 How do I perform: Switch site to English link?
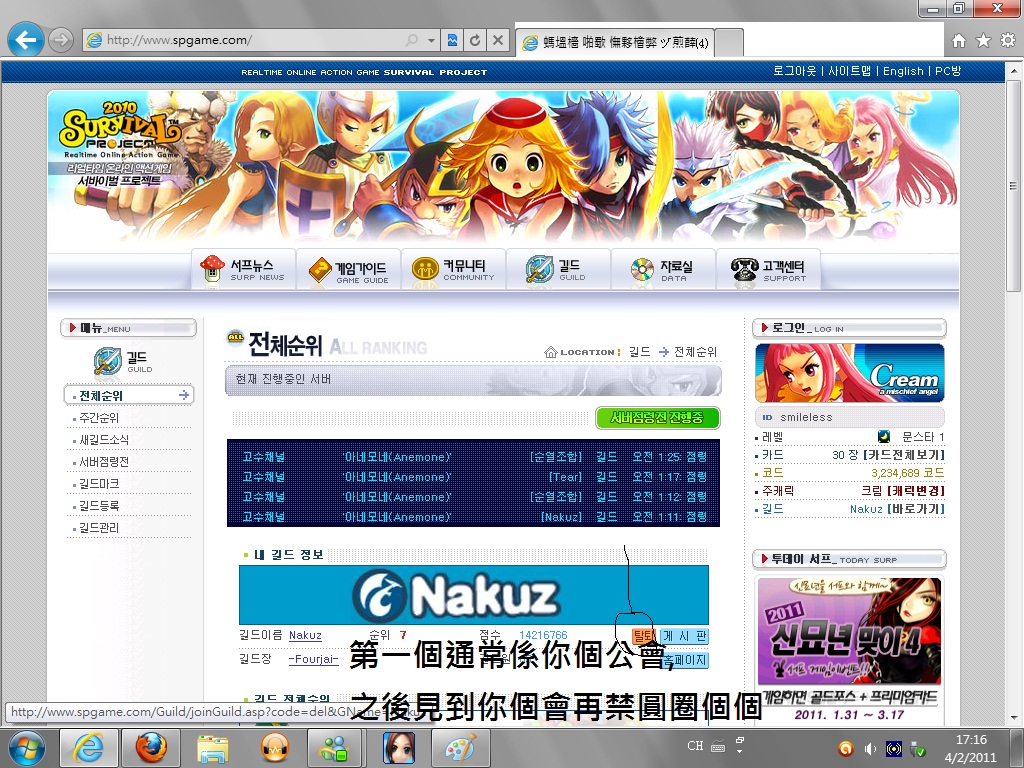(903, 71)
